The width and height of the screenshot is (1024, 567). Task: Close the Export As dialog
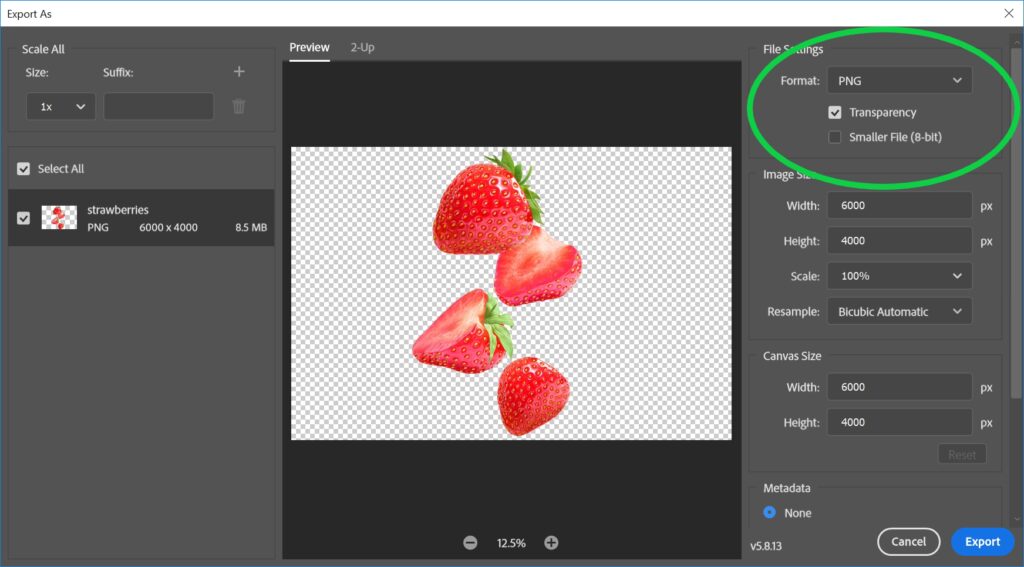(1008, 13)
